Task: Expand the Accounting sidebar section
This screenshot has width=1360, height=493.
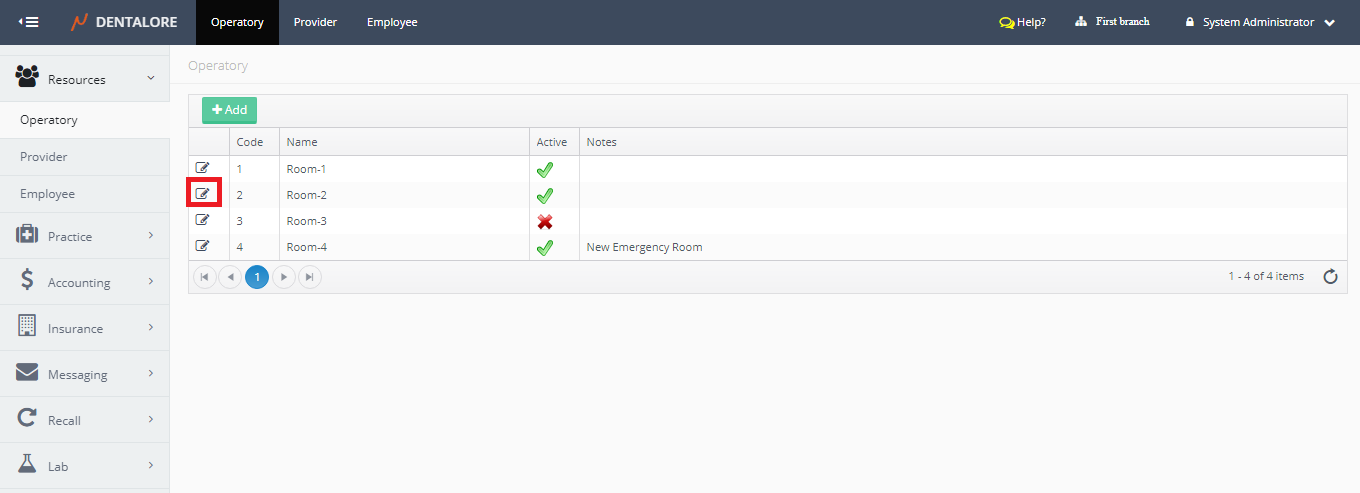Action: point(84,283)
